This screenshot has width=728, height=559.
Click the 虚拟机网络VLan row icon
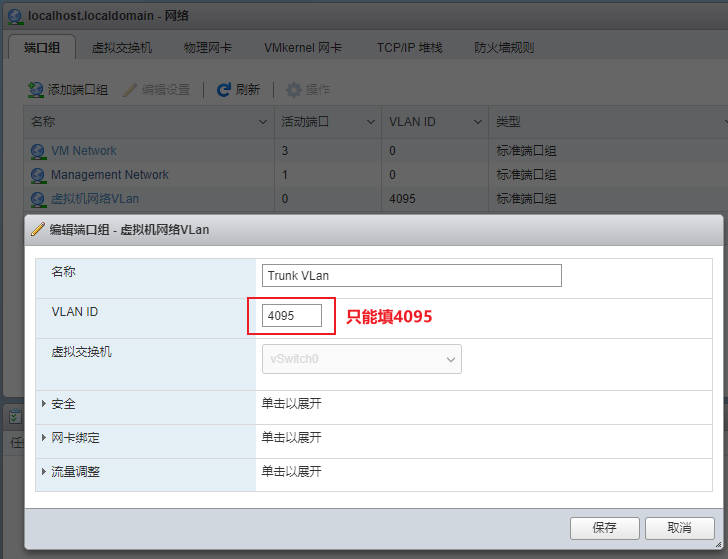[x=38, y=199]
